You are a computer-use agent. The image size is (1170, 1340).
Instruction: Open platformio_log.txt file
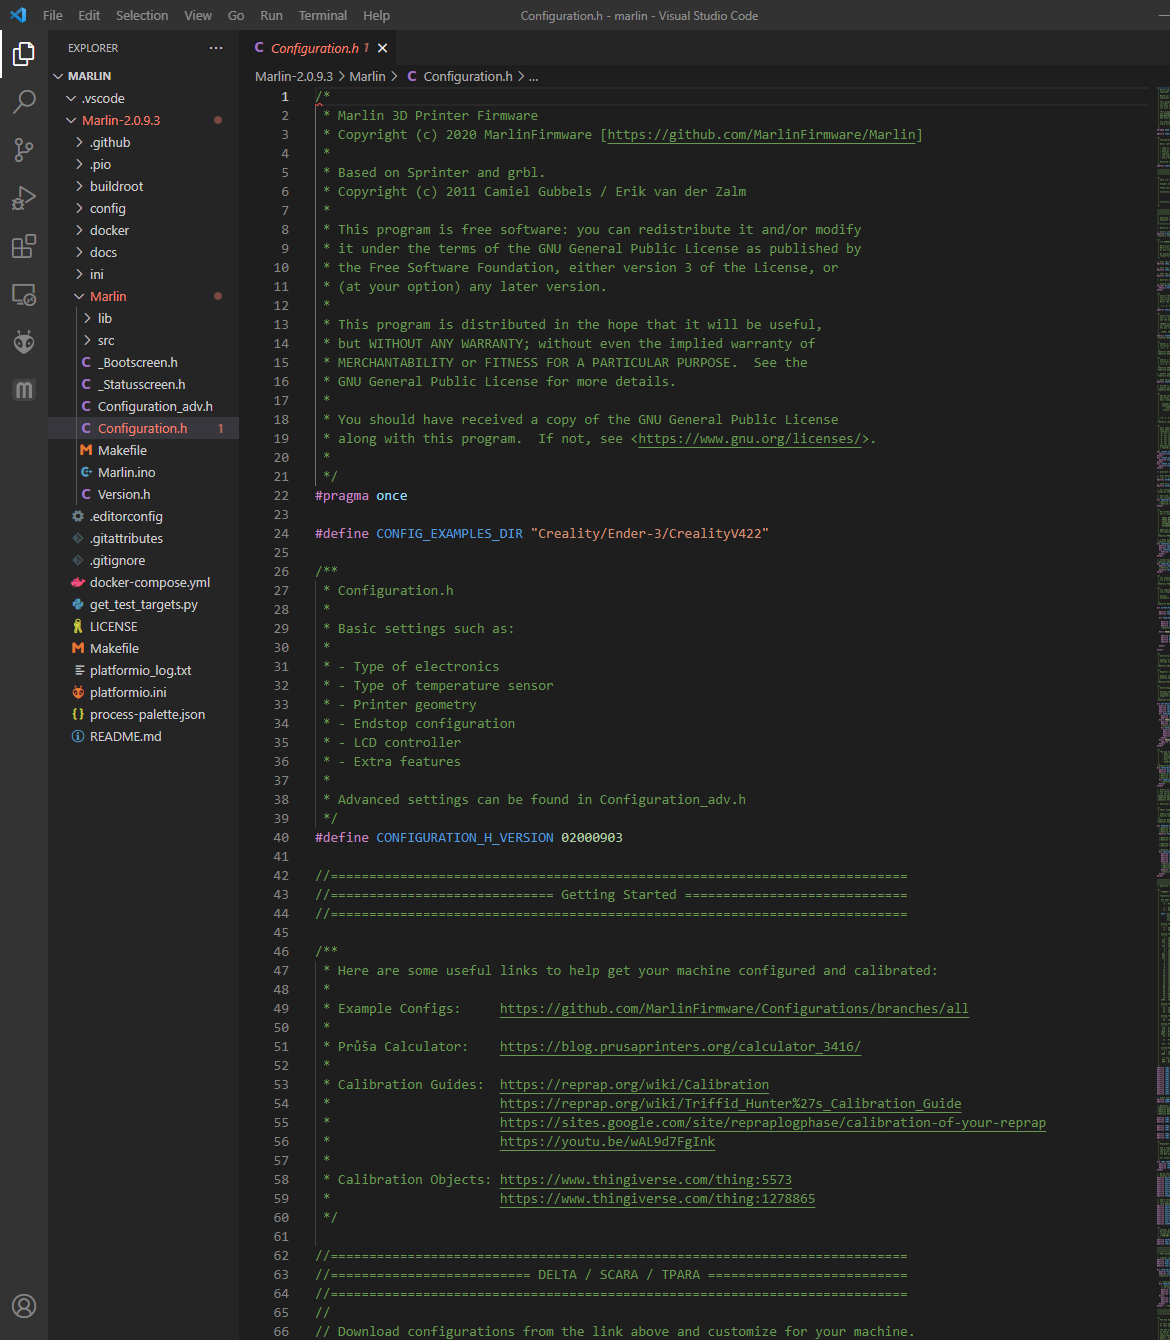pos(143,670)
